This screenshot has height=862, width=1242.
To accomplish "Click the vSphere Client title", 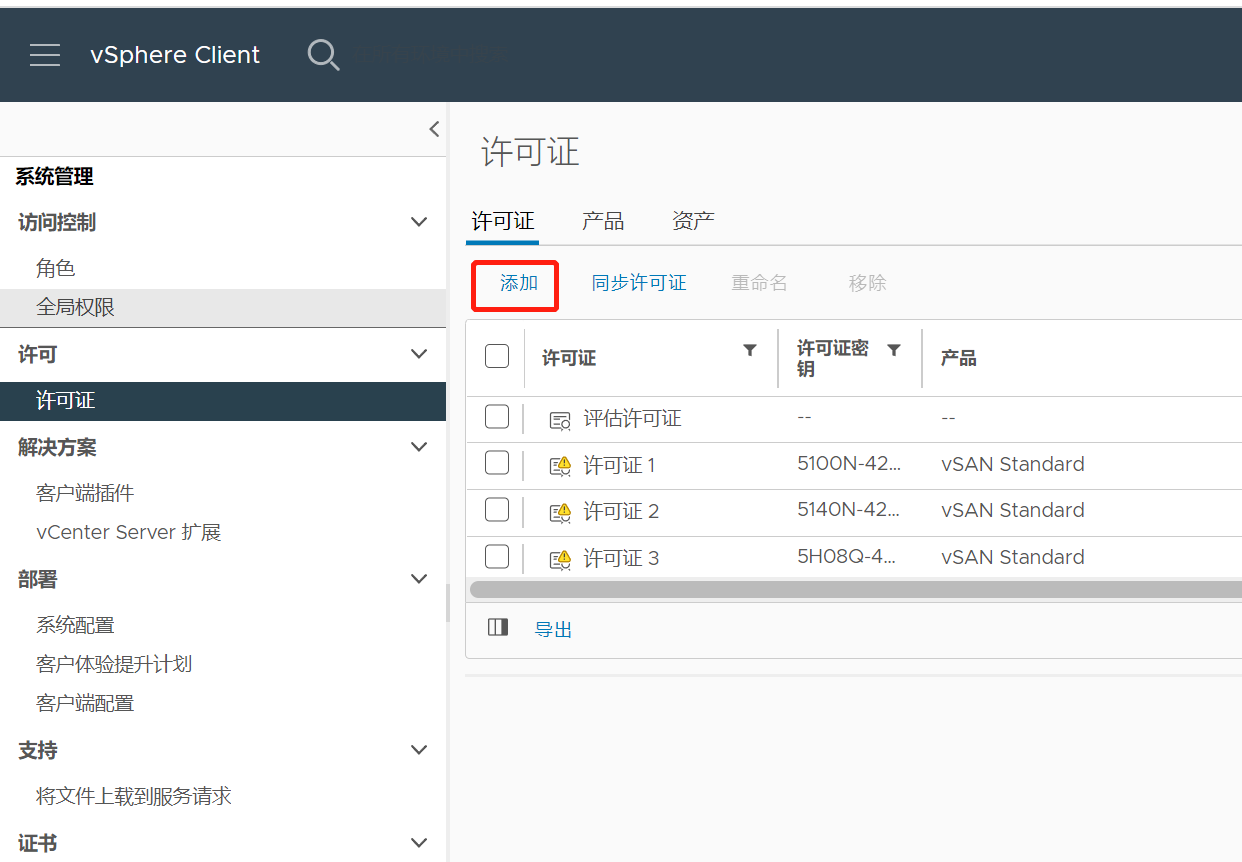I will point(175,55).
